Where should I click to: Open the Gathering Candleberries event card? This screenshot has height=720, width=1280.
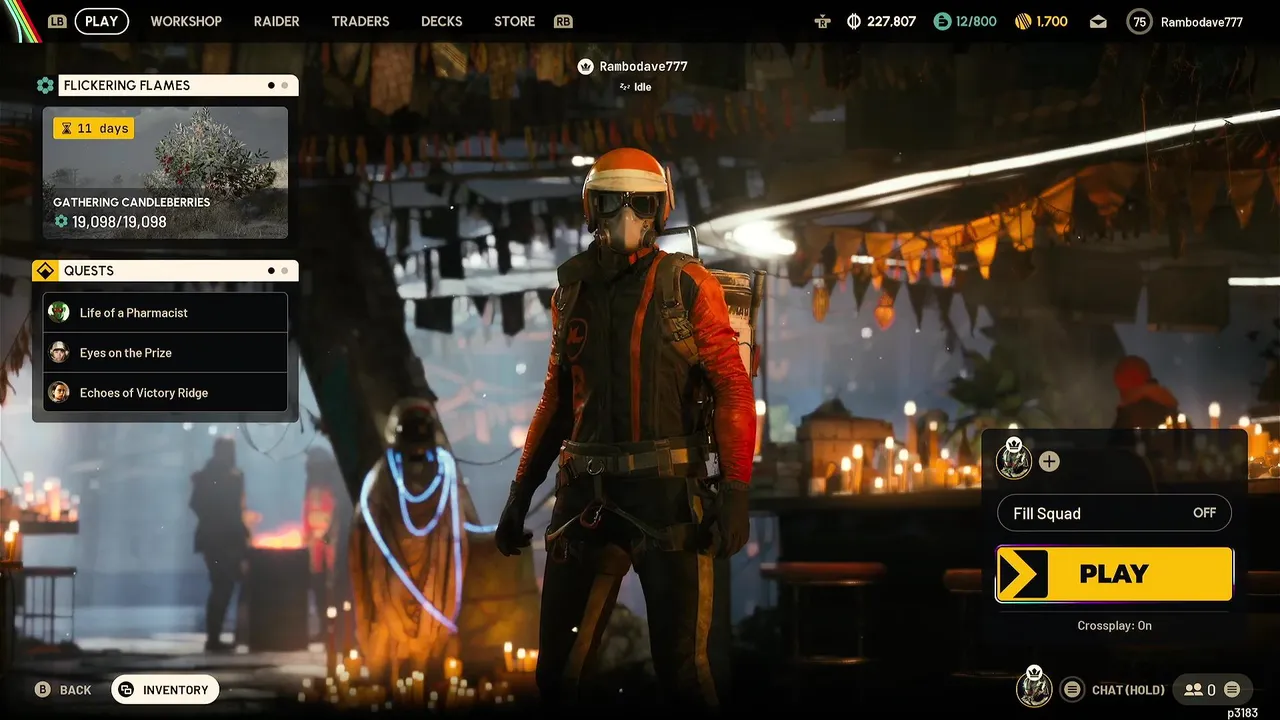[165, 173]
